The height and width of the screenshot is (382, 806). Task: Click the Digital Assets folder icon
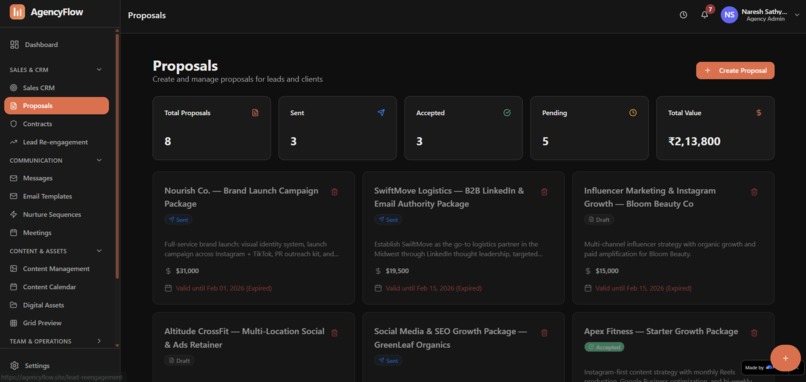[13, 305]
